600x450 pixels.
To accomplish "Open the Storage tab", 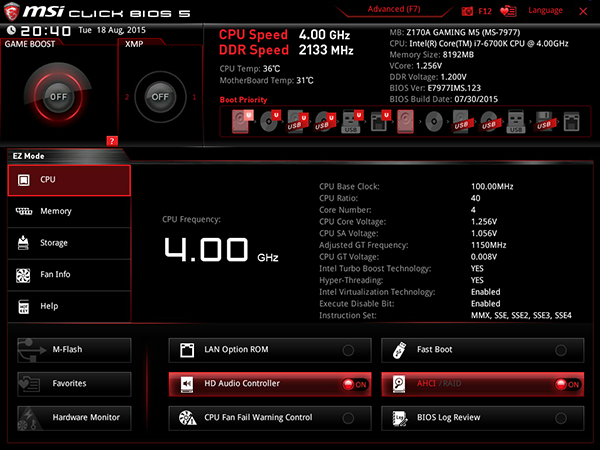I will click(x=69, y=243).
